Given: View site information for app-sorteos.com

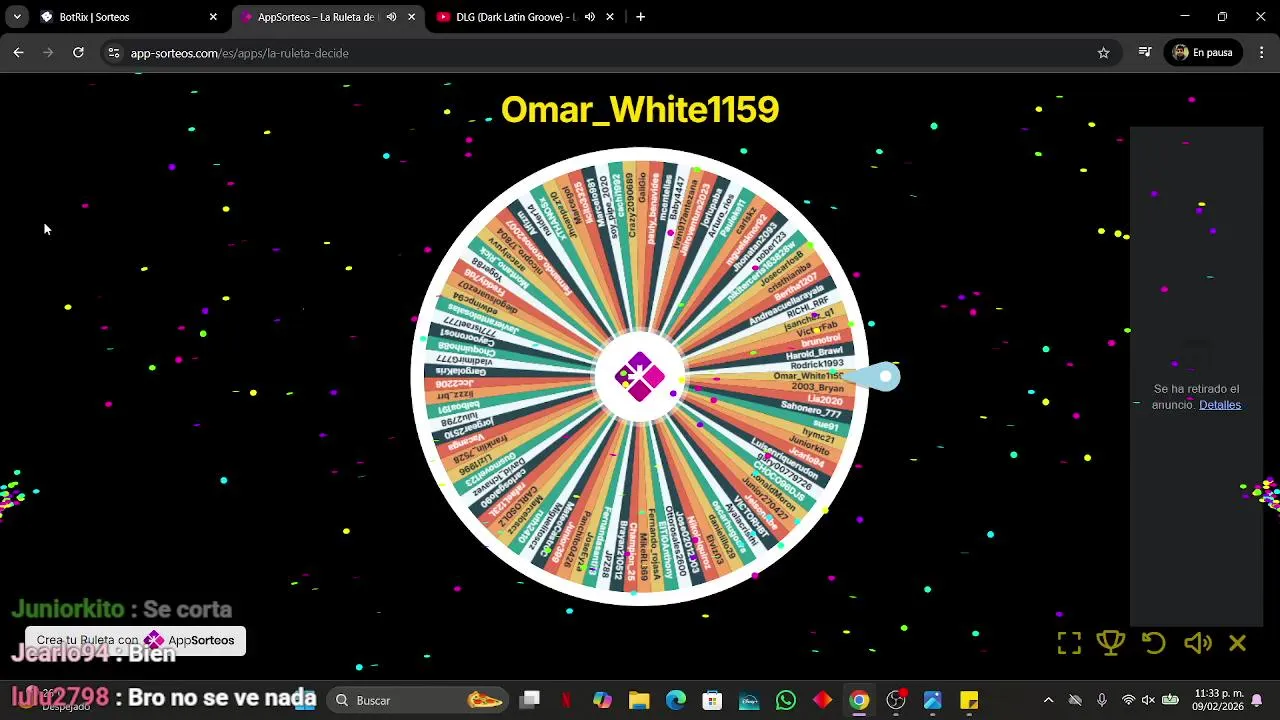Looking at the screenshot, I should pos(114,53).
